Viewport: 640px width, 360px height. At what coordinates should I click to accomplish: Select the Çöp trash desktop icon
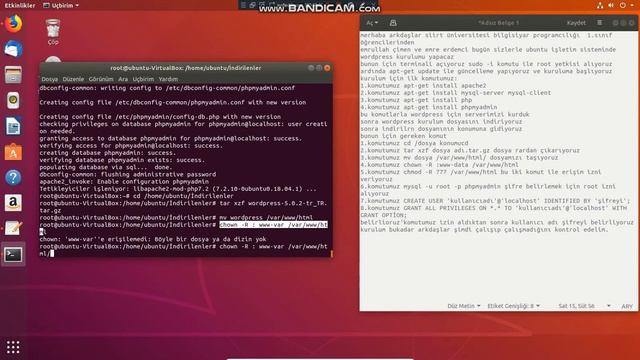click(53, 32)
